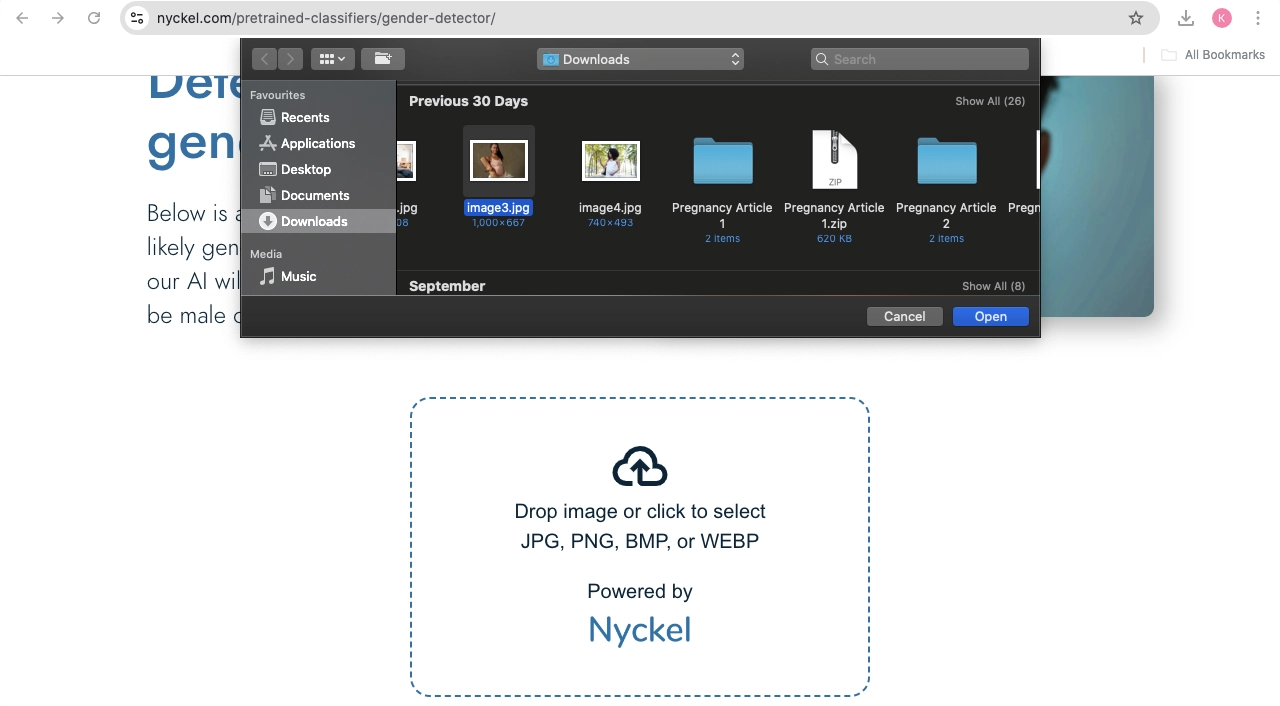This screenshot has width=1280, height=706.
Task: Click the cloud upload icon
Action: point(640,467)
